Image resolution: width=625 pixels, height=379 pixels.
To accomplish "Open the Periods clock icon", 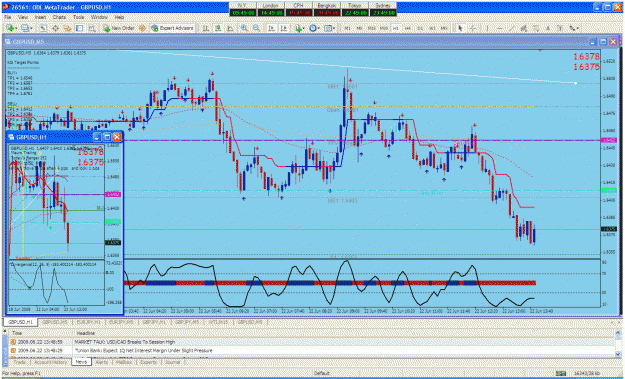I will coord(313,28).
